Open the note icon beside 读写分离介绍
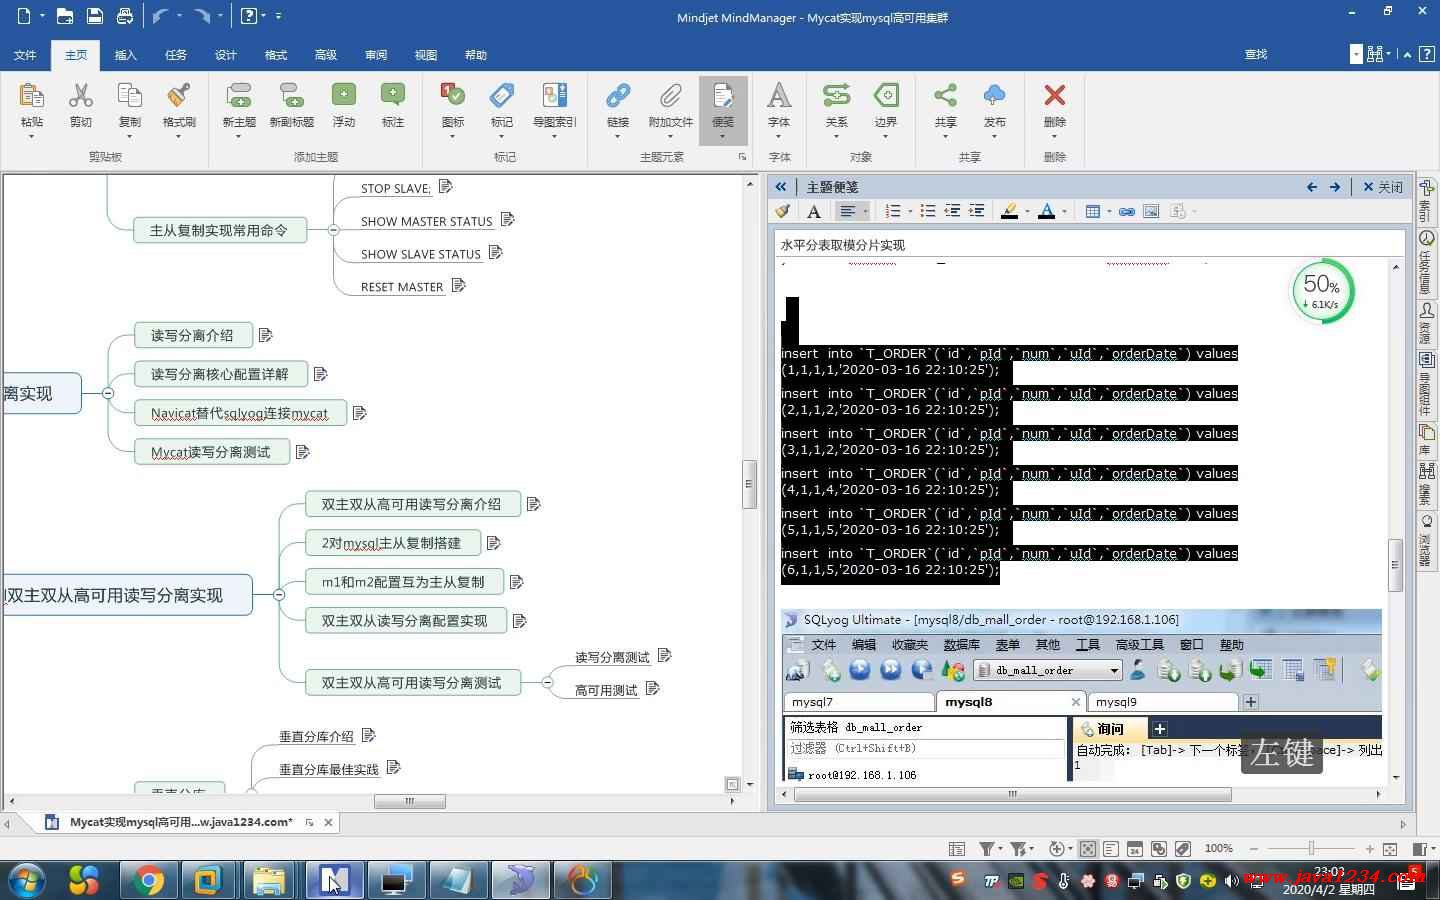The height and width of the screenshot is (900, 1440). [265, 335]
